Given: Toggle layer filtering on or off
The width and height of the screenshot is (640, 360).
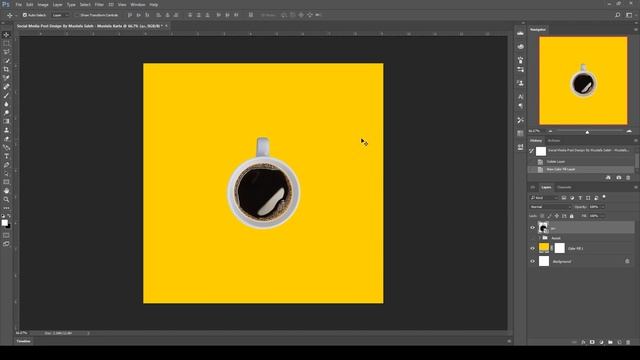Looking at the screenshot, I should 604,197.
